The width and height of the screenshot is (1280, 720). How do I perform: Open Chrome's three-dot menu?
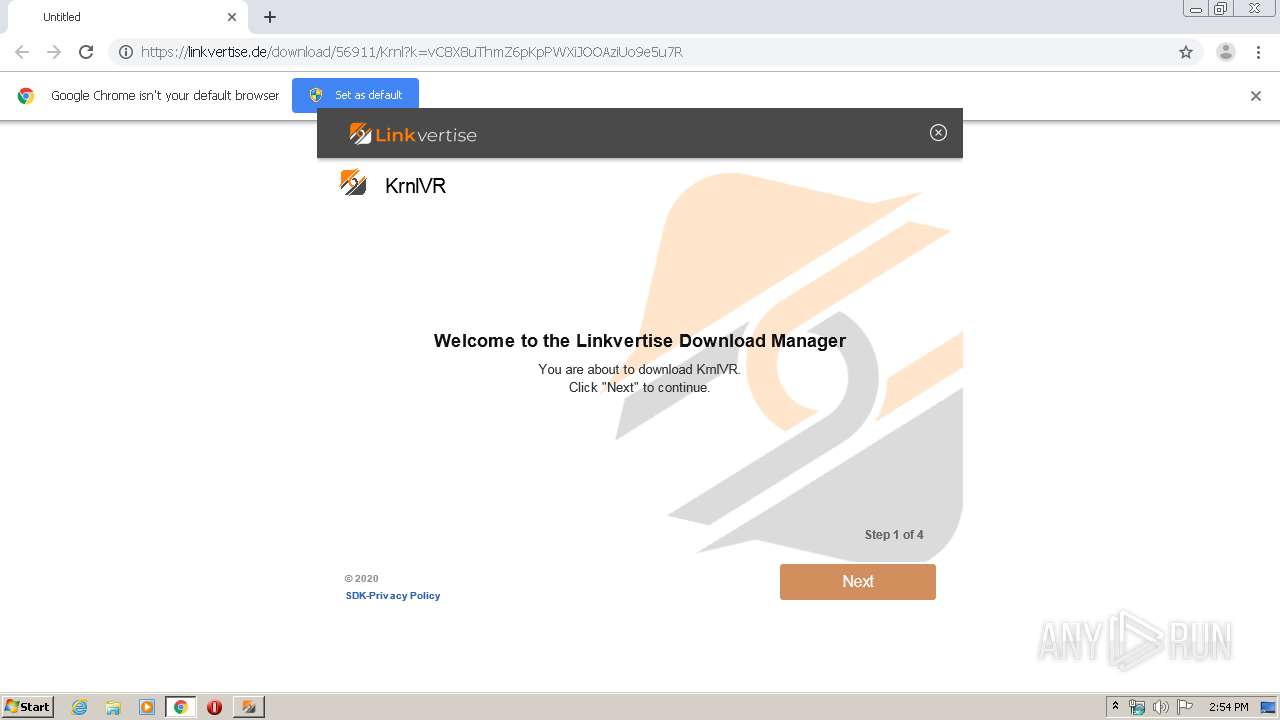[x=1258, y=52]
